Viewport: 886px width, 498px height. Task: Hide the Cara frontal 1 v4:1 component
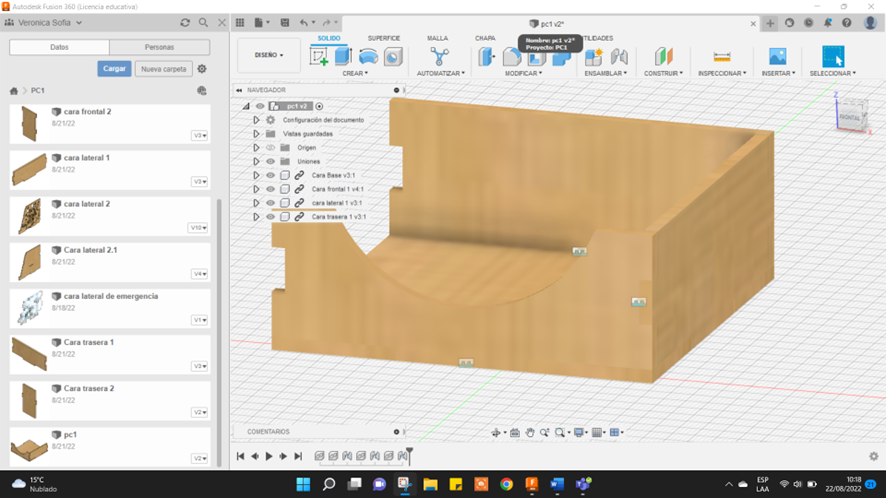point(271,189)
